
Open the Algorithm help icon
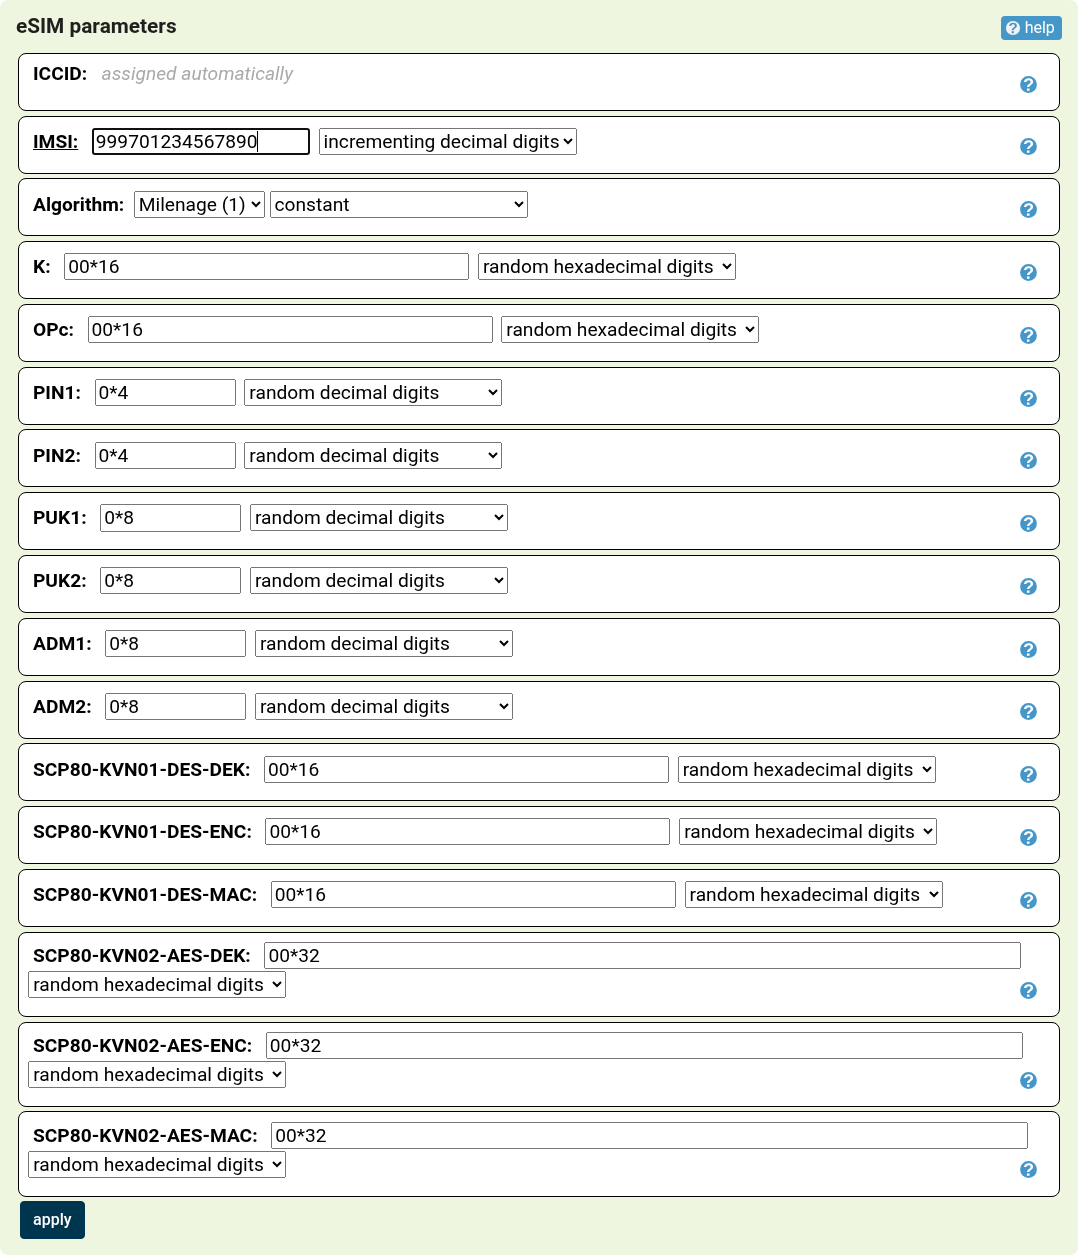coord(1028,209)
